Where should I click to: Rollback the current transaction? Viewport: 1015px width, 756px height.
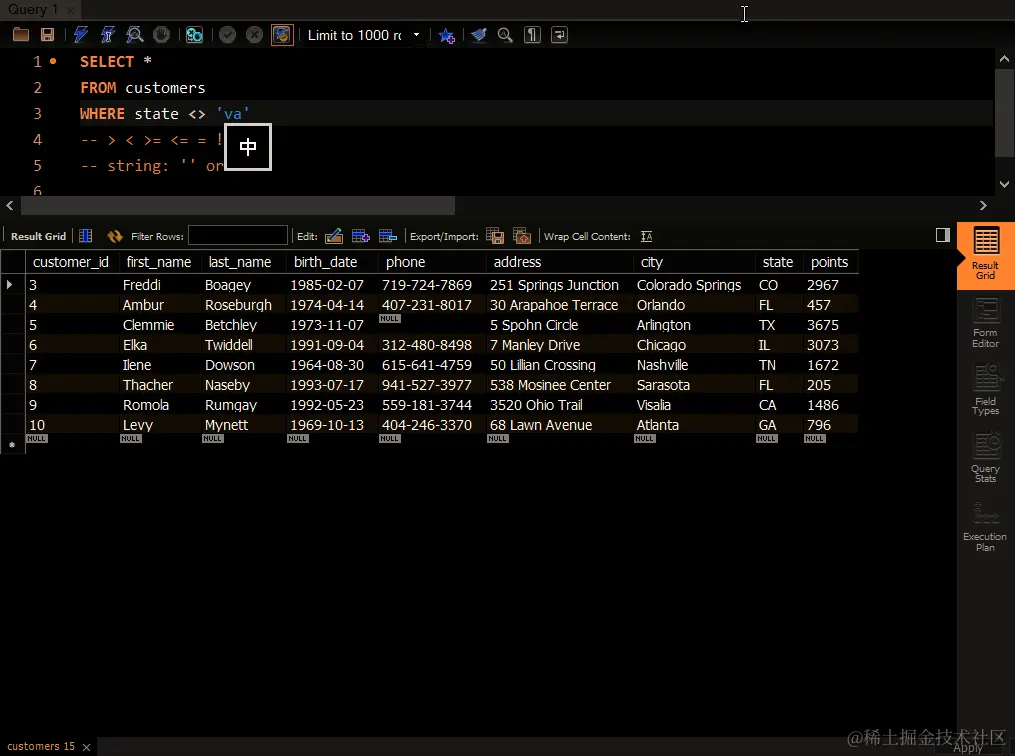[254, 35]
